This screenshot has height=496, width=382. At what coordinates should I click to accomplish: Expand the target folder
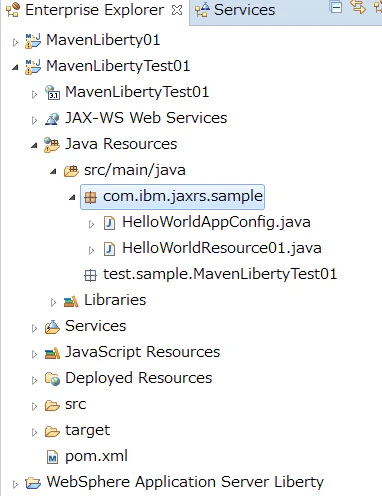tap(34, 432)
